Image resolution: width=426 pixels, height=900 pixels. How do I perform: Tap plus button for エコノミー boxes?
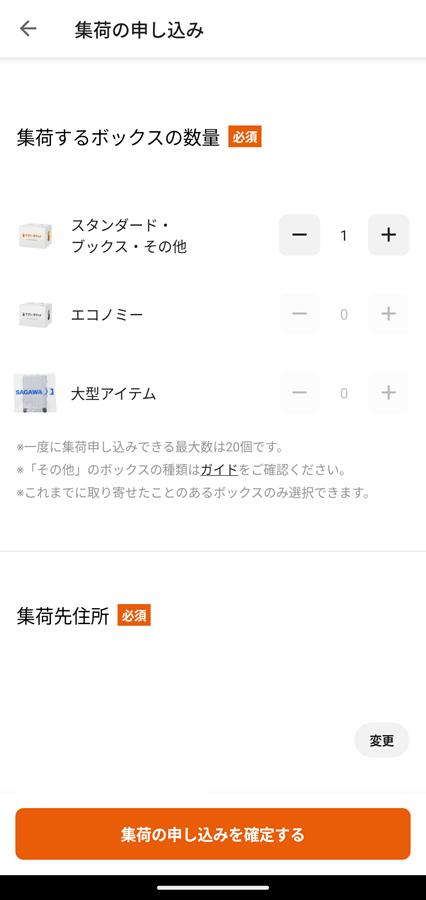(x=389, y=314)
